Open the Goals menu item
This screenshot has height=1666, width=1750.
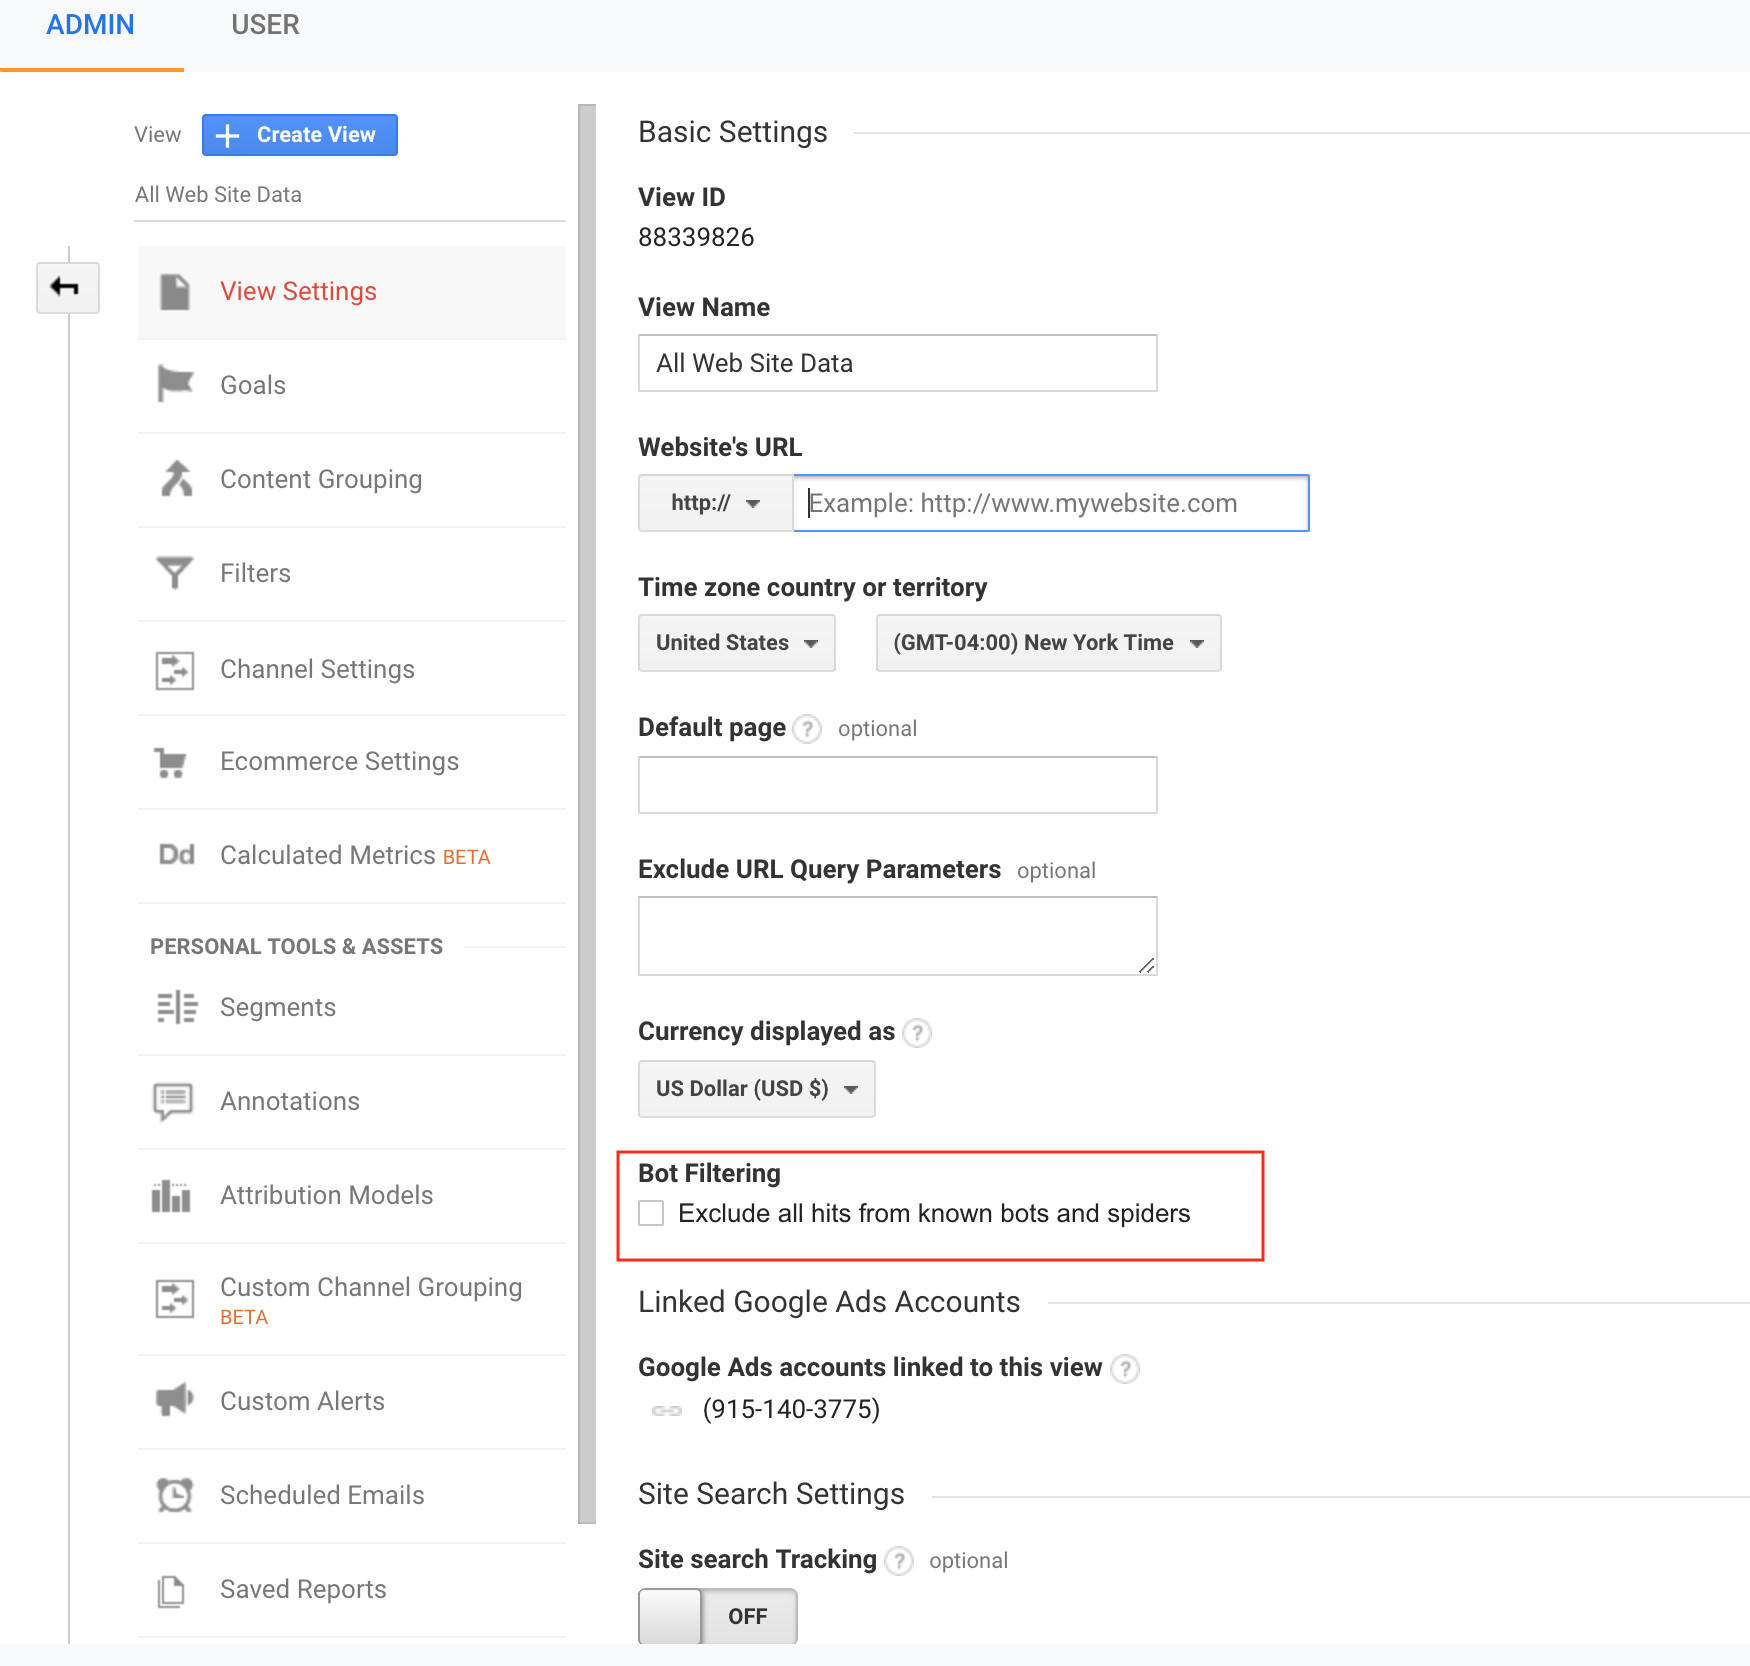coord(352,385)
